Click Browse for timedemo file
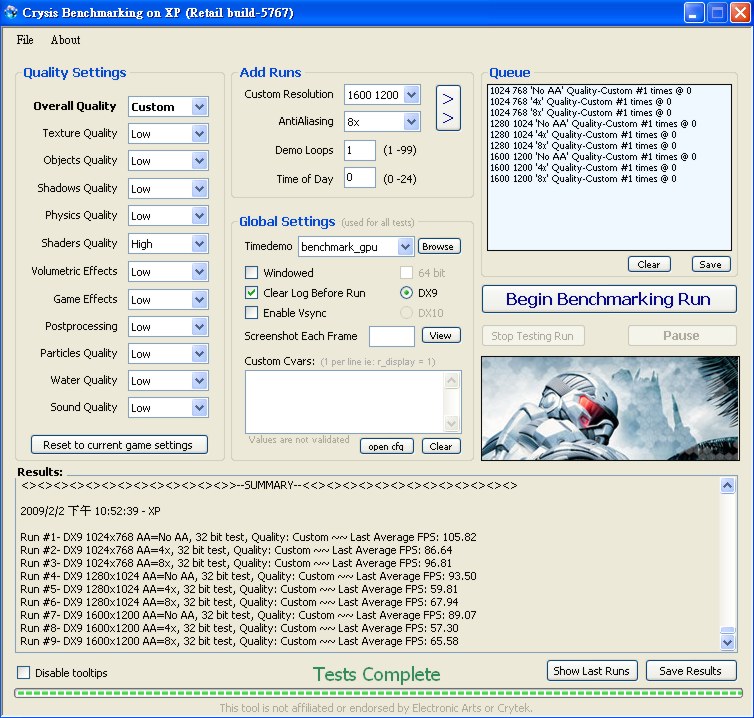The width and height of the screenshot is (754, 718). 439,246
